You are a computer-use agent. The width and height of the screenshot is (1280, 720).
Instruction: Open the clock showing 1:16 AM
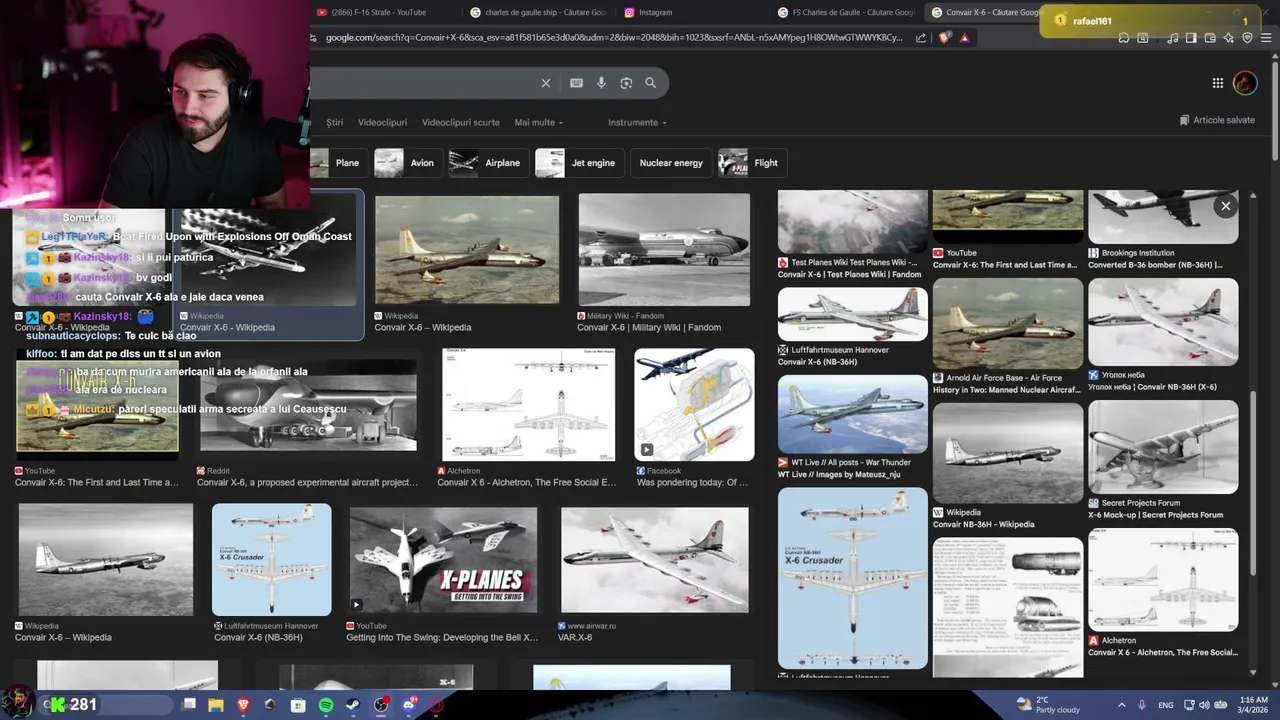pos(1254,705)
